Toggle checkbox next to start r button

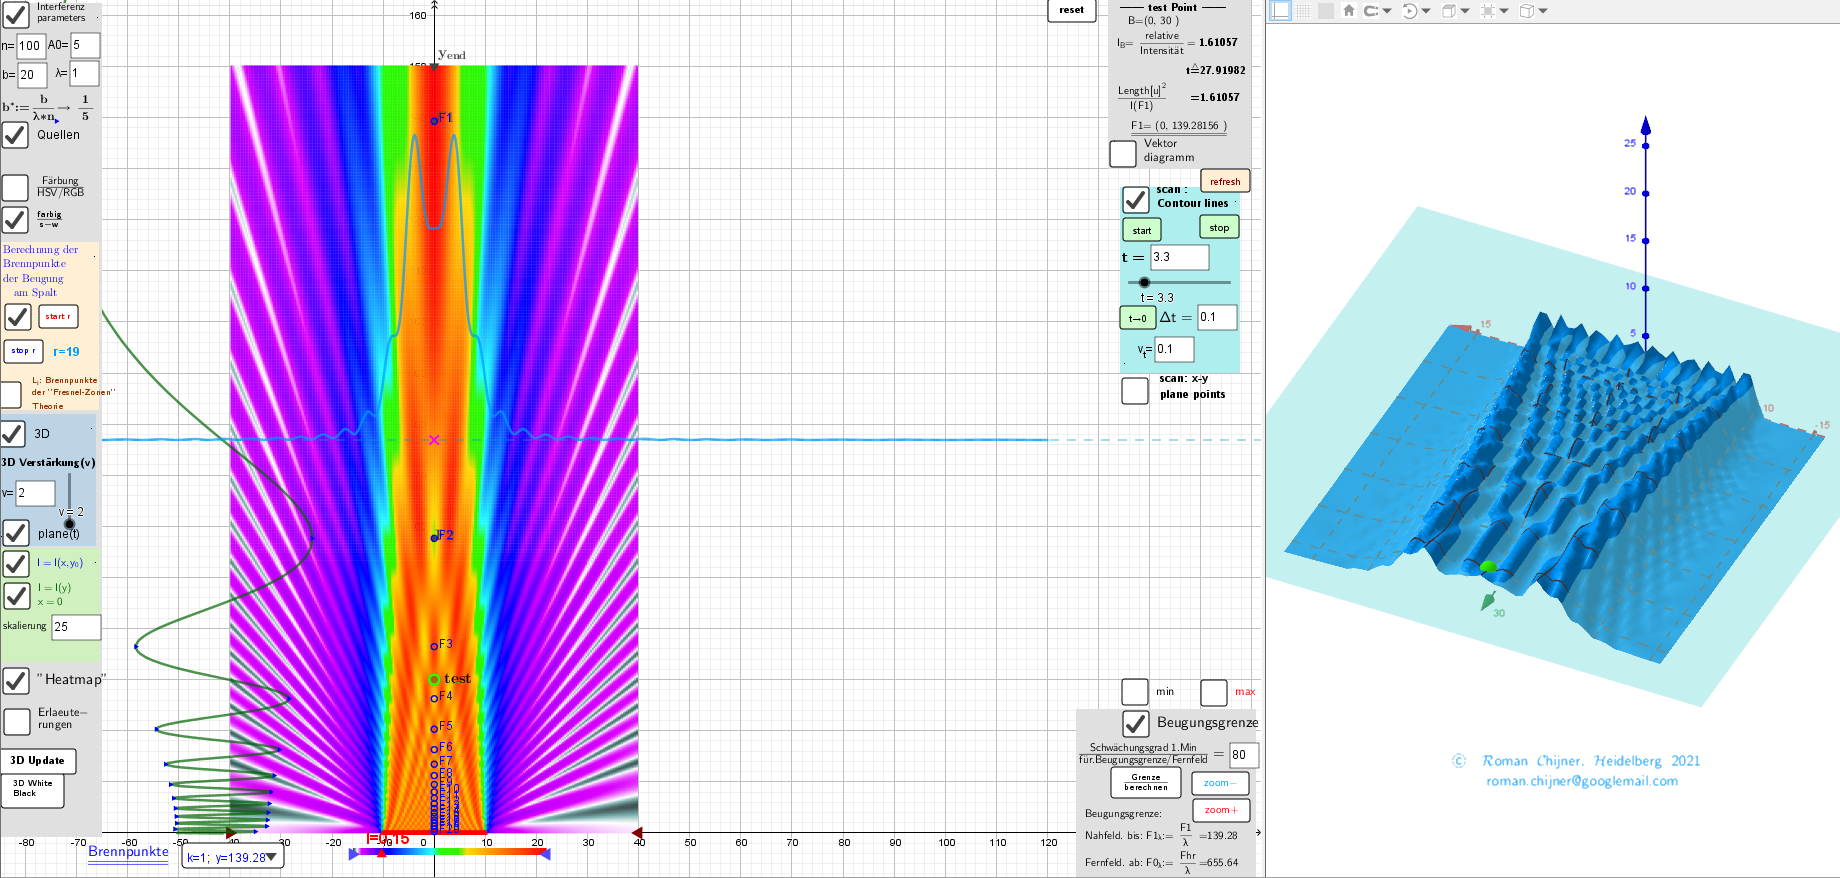pos(18,316)
